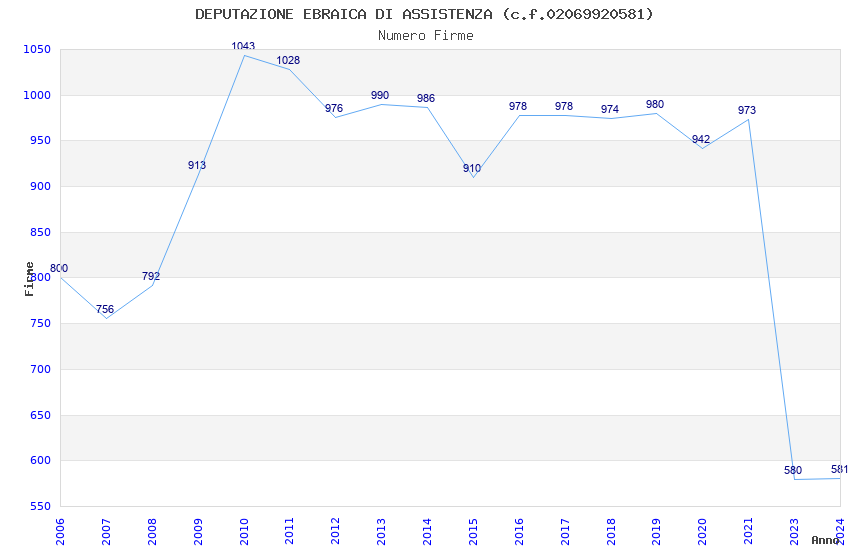850x550 pixels.
Task: Click x-axis year 2006
Action: [x=60, y=532]
